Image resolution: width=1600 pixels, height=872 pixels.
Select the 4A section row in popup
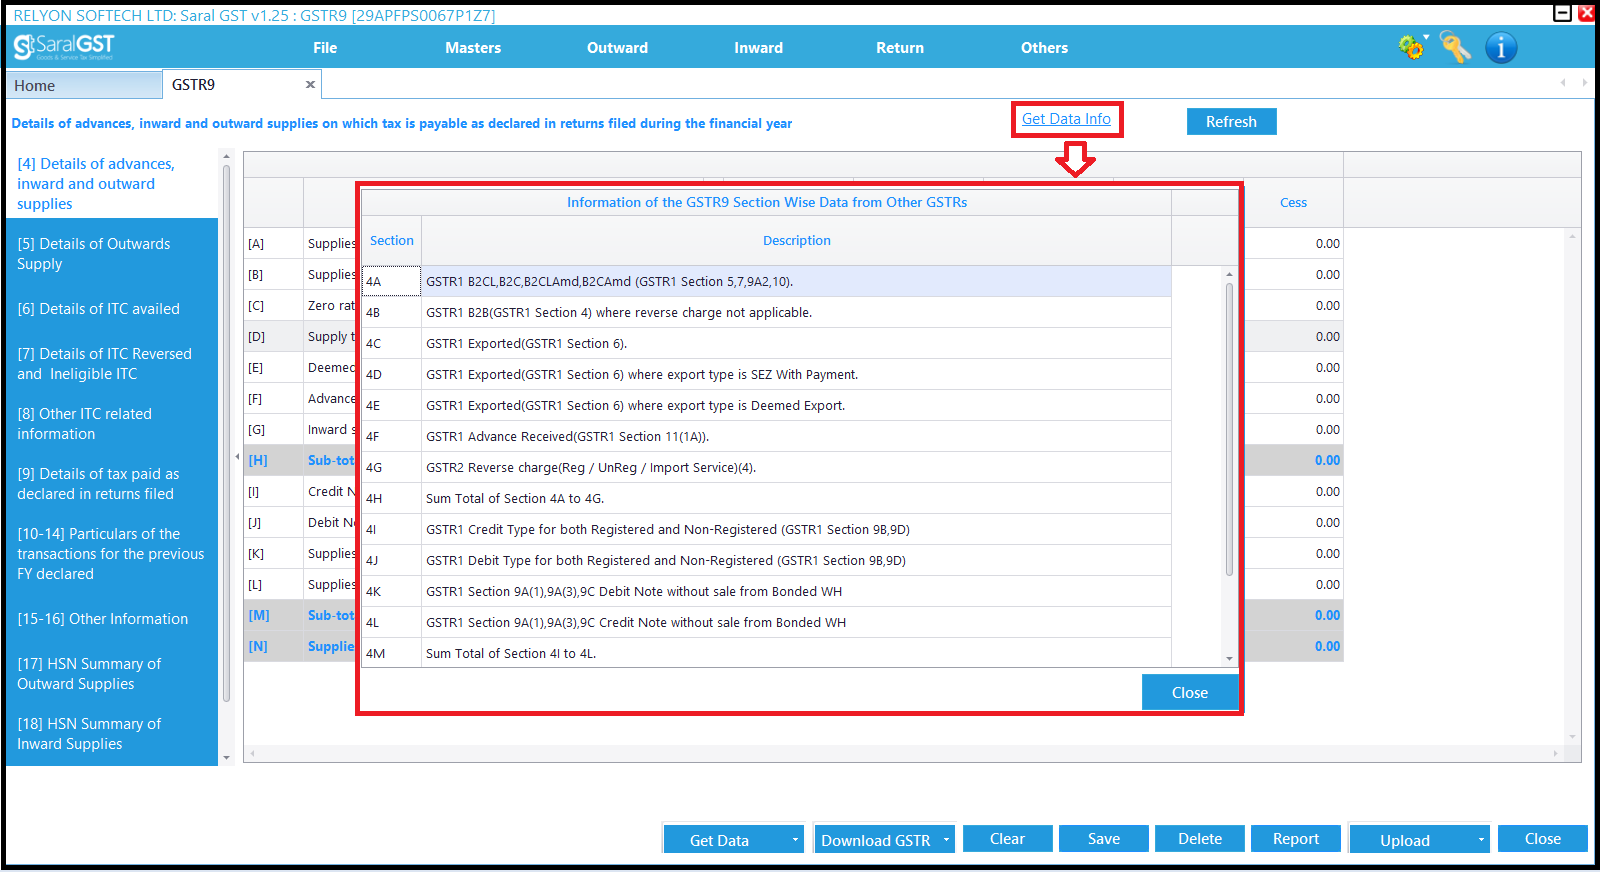pyautogui.click(x=766, y=281)
